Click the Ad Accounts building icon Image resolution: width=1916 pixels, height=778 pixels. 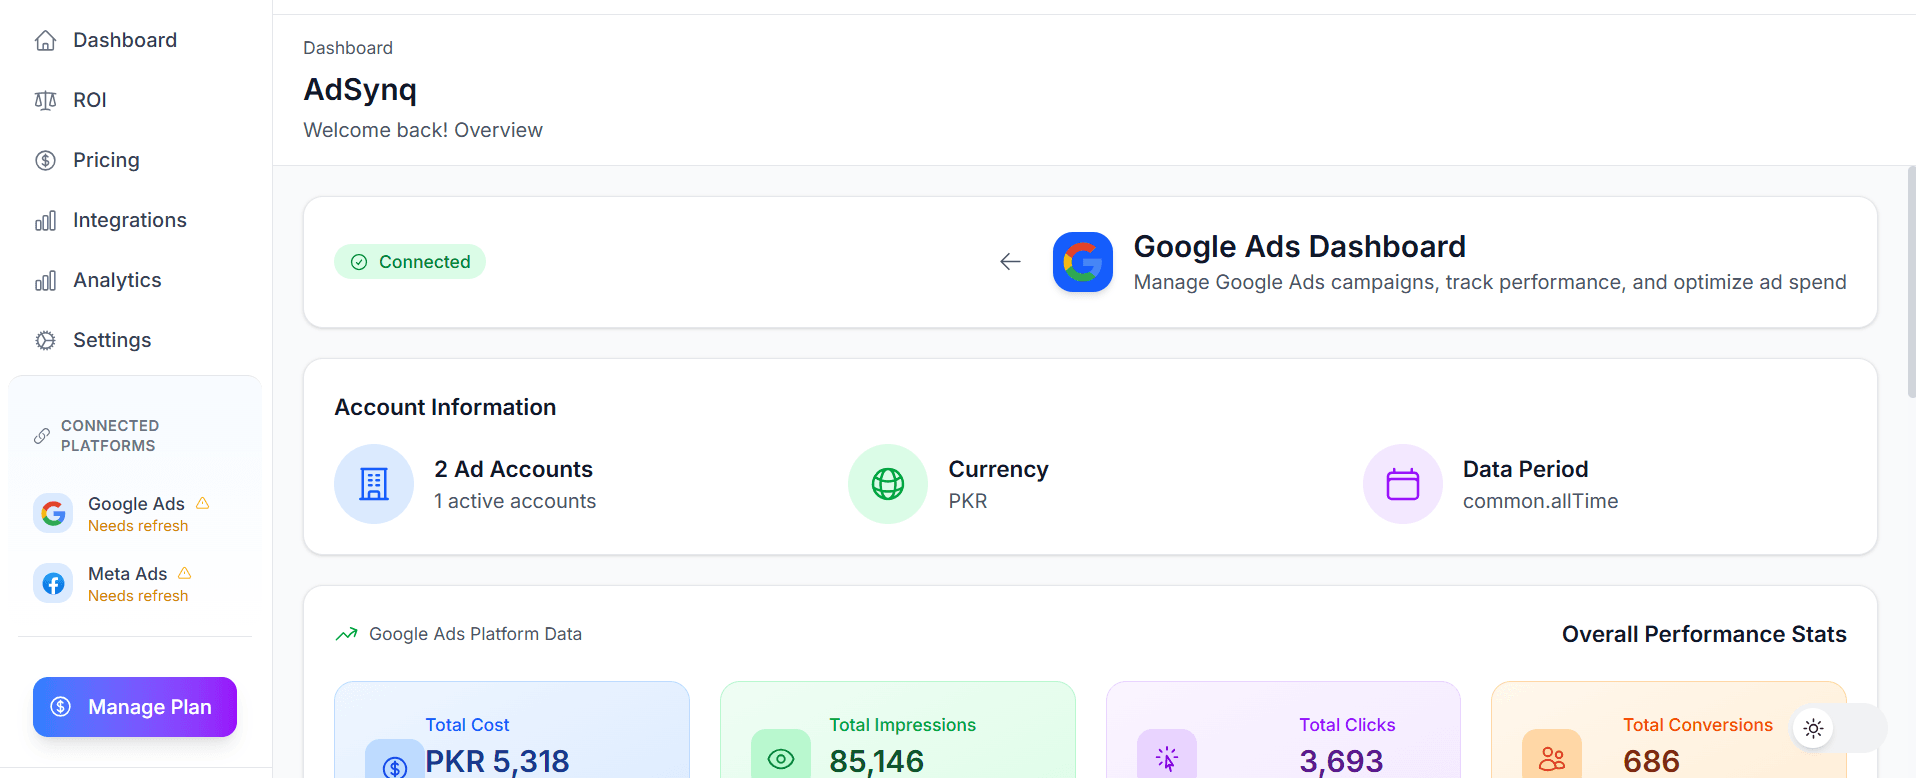pos(374,484)
